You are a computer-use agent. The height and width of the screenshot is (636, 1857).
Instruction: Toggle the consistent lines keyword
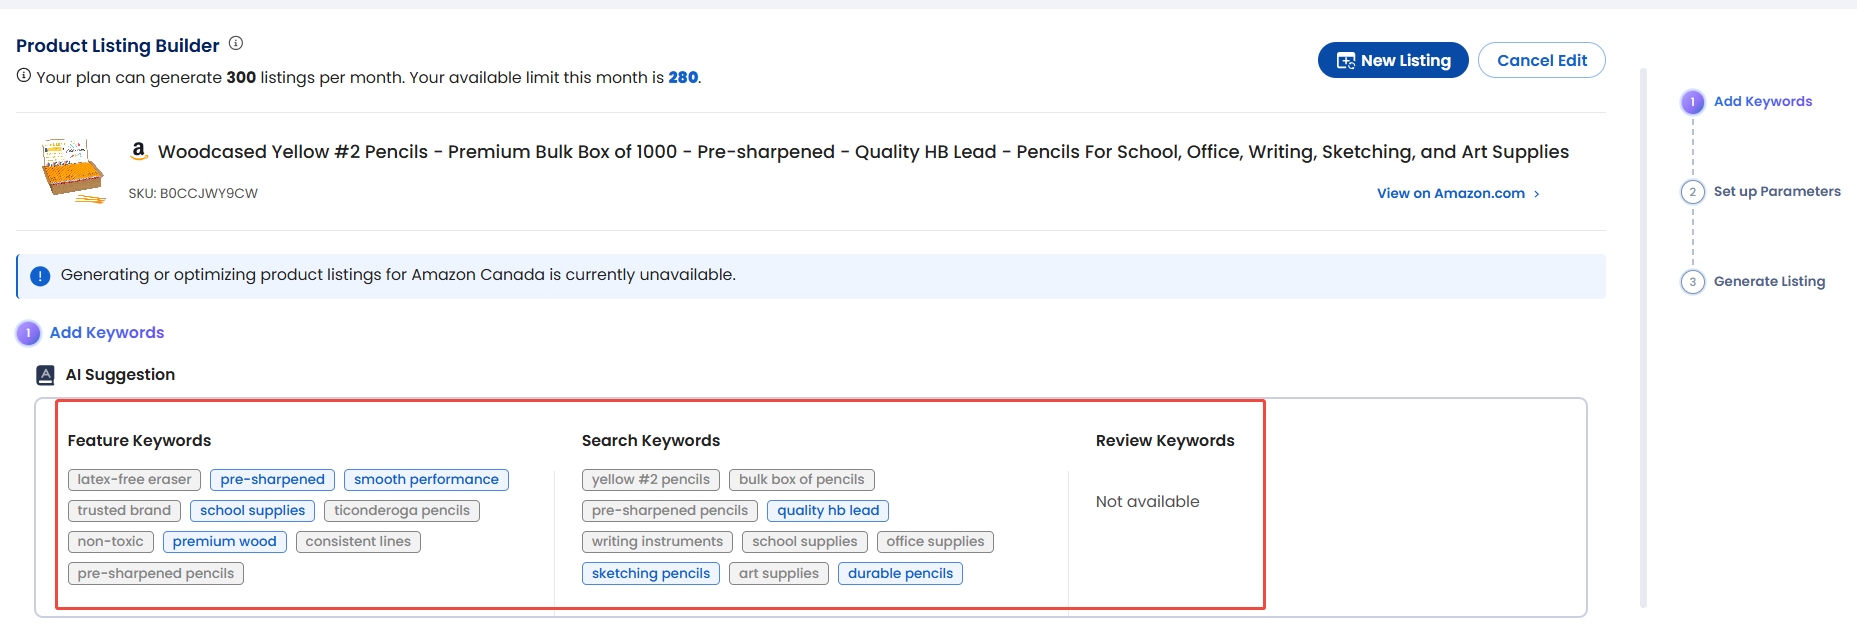pos(358,542)
